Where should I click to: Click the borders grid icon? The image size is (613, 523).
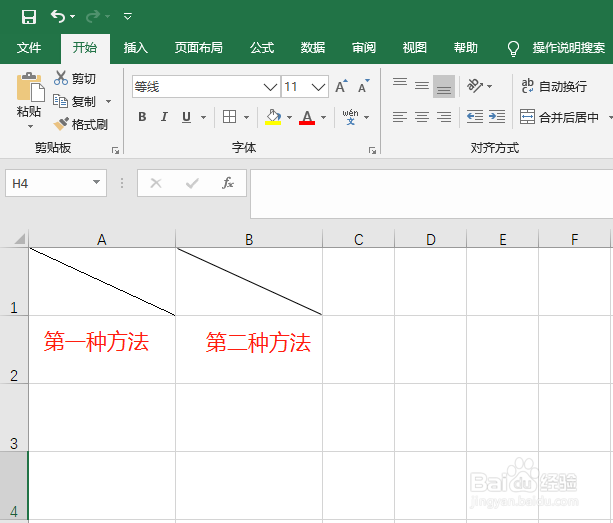tap(229, 116)
